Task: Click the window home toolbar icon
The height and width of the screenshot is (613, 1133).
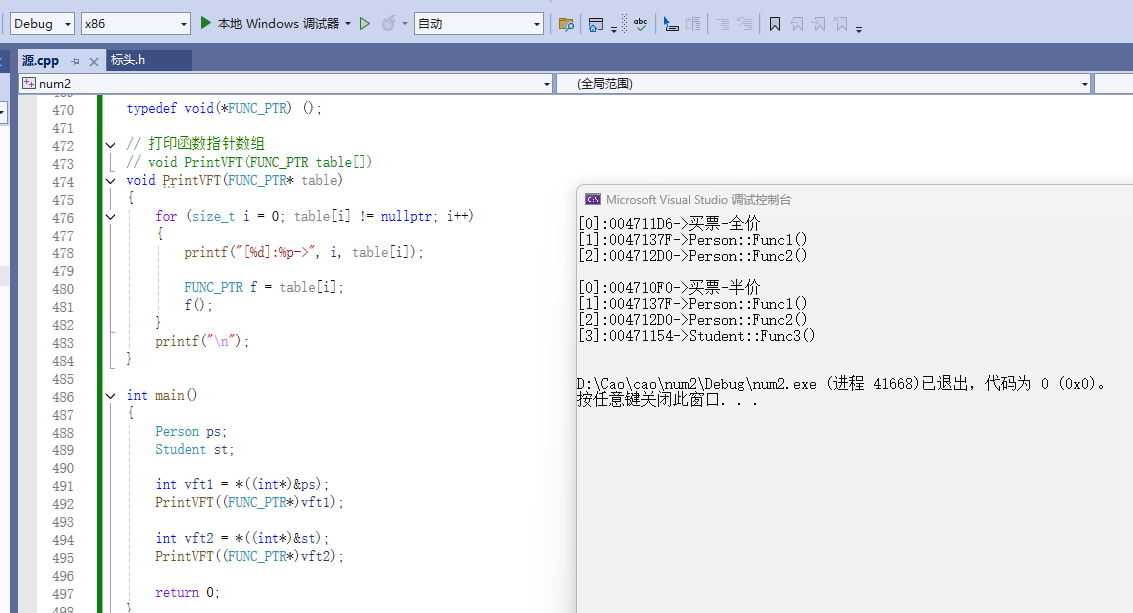Action: (x=595, y=25)
